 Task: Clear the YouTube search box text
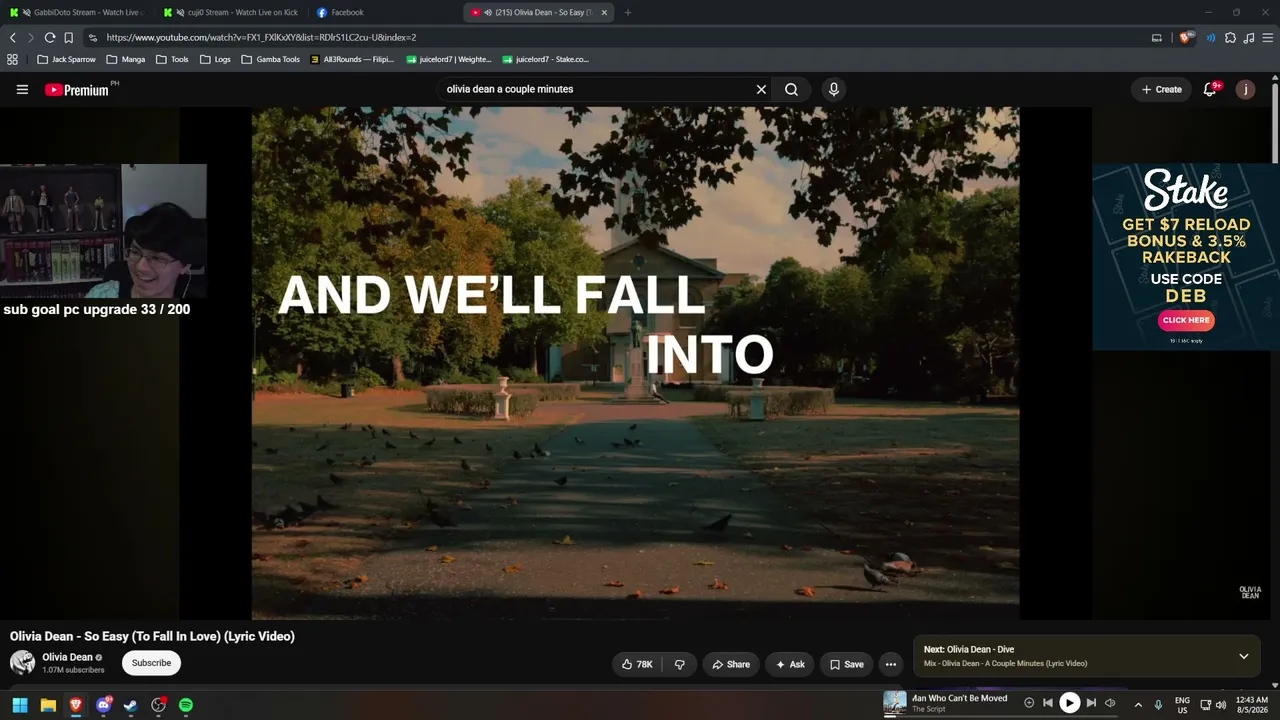(761, 89)
